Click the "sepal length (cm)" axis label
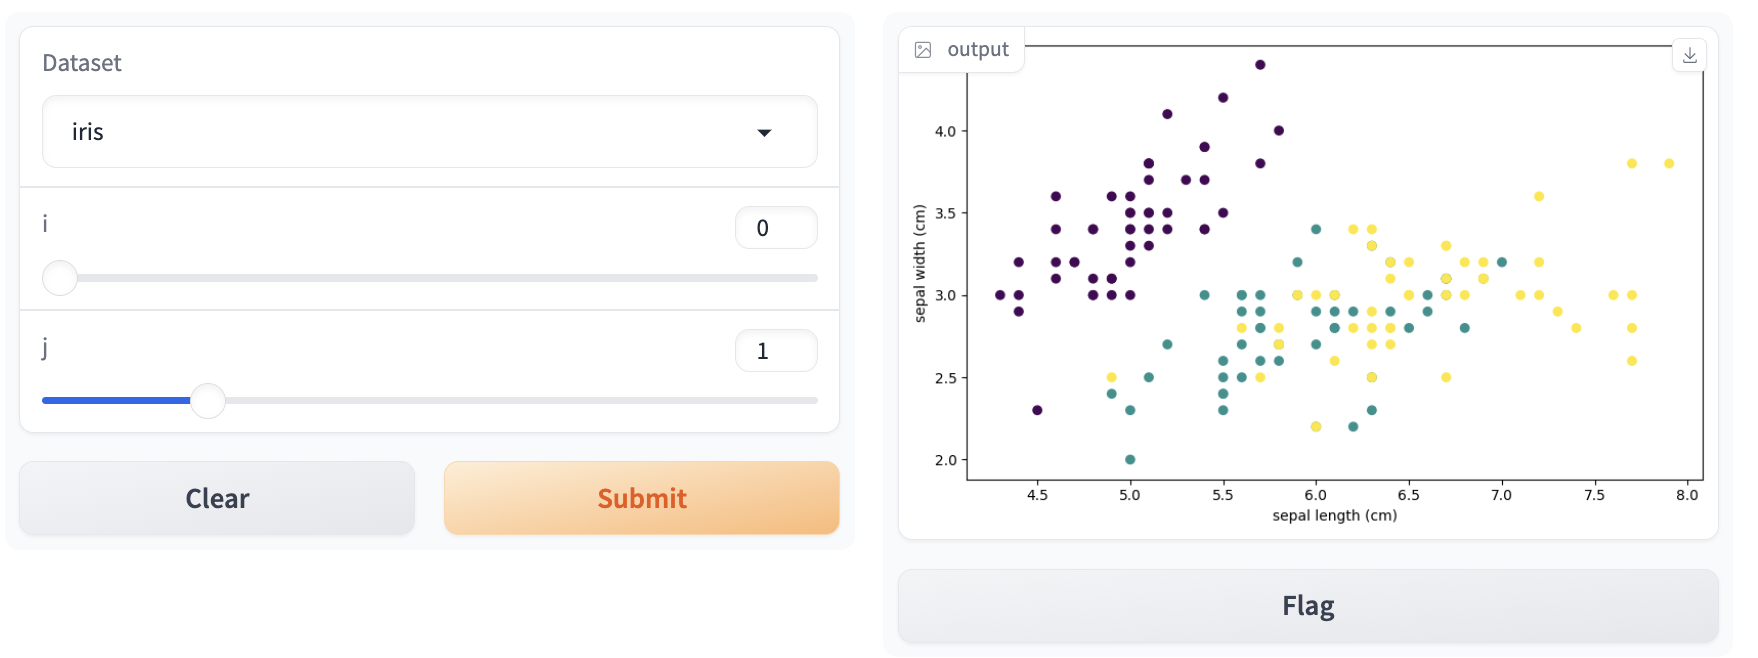This screenshot has height=658, width=1758. pyautogui.click(x=1334, y=516)
